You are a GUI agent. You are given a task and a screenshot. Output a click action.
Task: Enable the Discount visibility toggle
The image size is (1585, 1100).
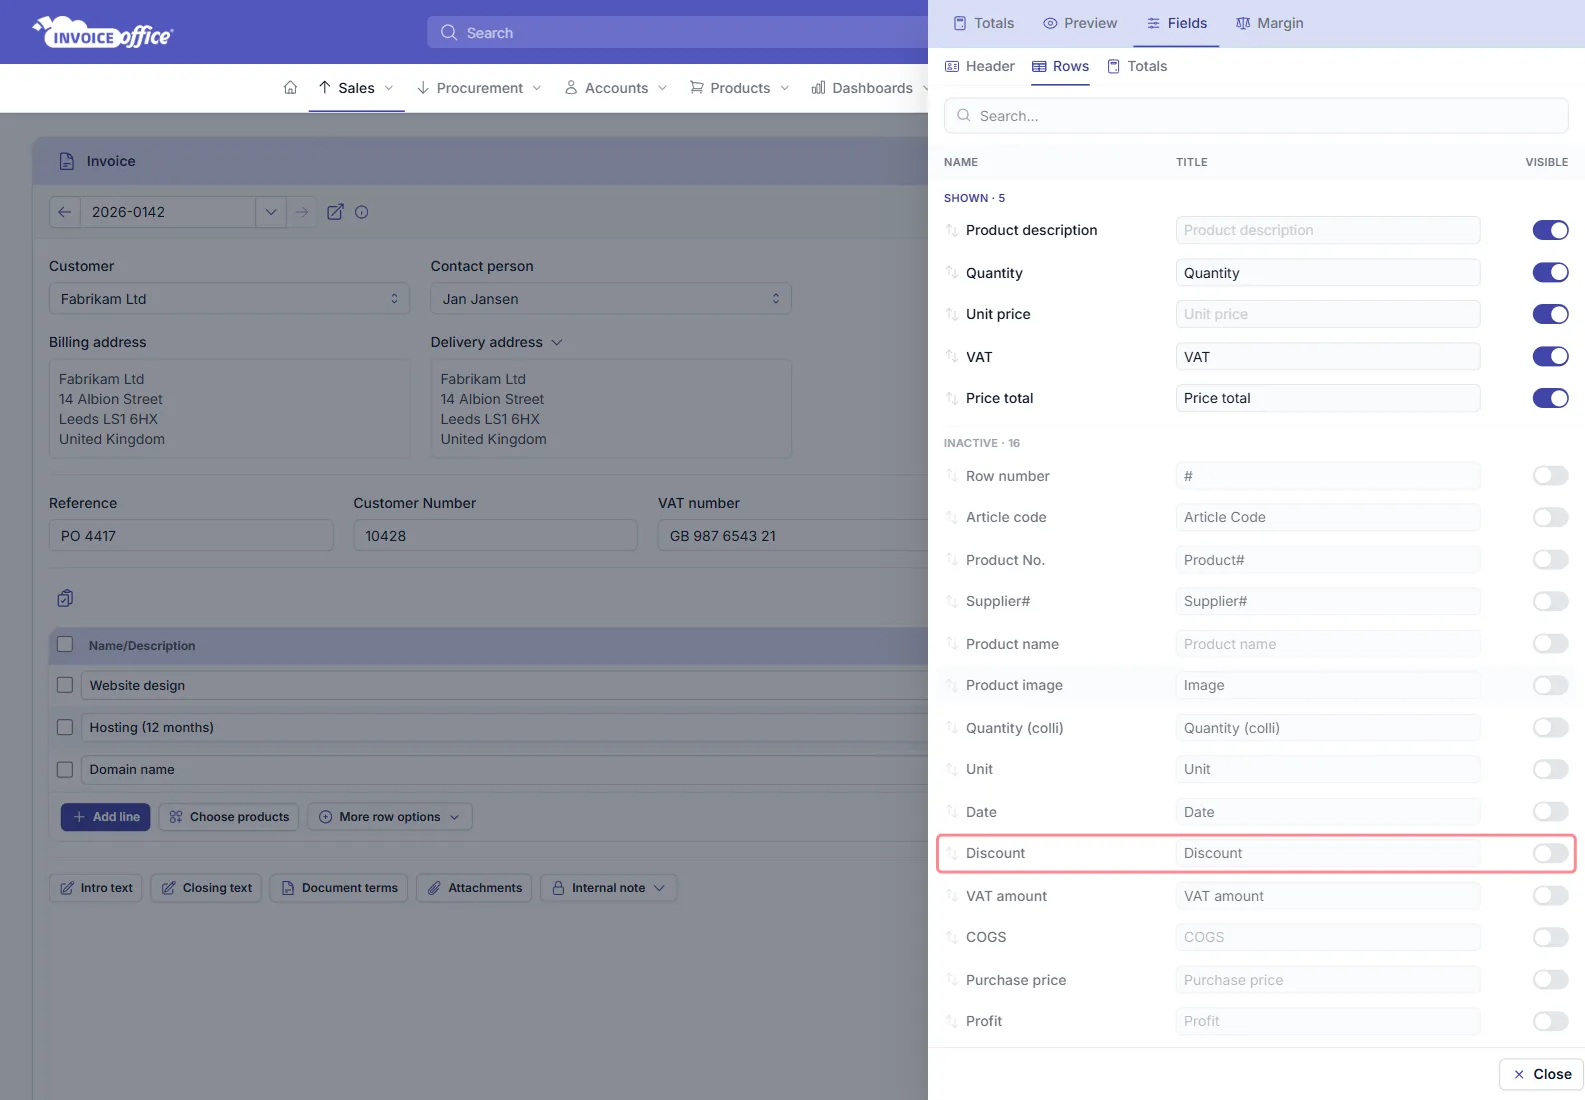[x=1550, y=853]
